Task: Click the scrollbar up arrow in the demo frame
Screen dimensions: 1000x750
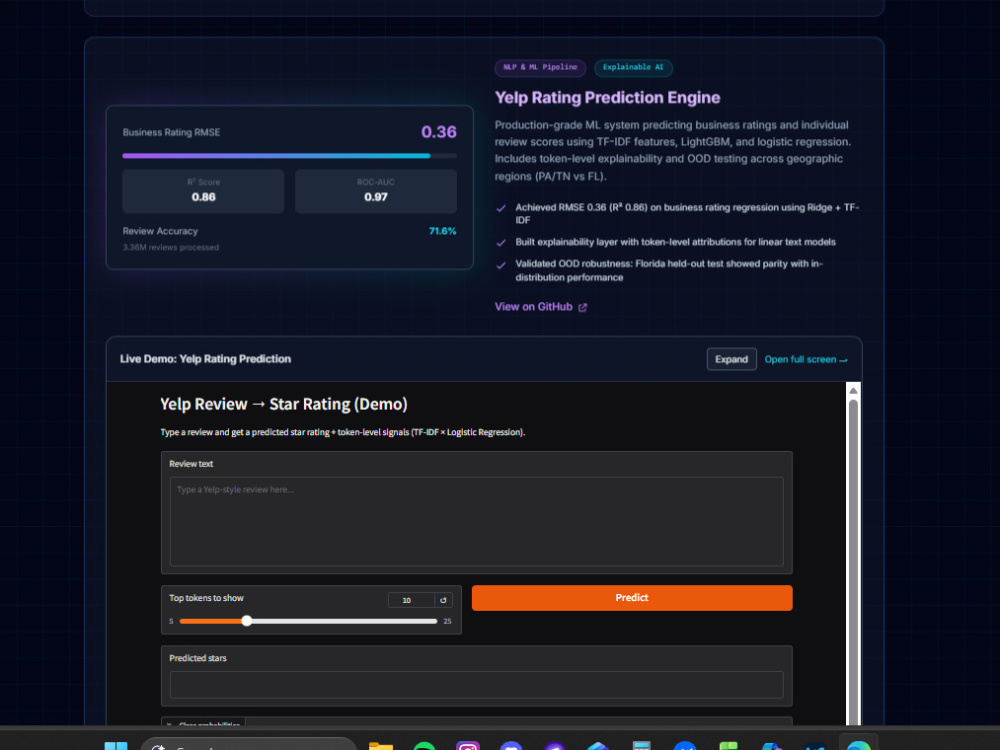Action: (853, 390)
